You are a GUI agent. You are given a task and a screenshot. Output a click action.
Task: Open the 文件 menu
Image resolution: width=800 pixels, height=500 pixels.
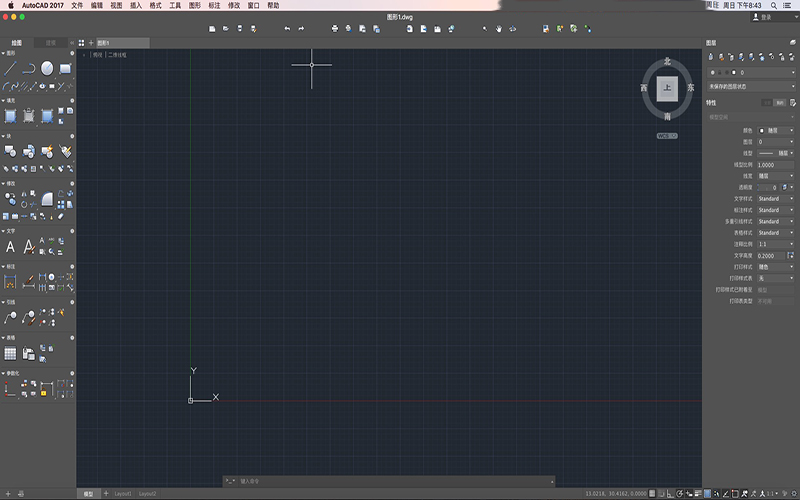coord(77,5)
